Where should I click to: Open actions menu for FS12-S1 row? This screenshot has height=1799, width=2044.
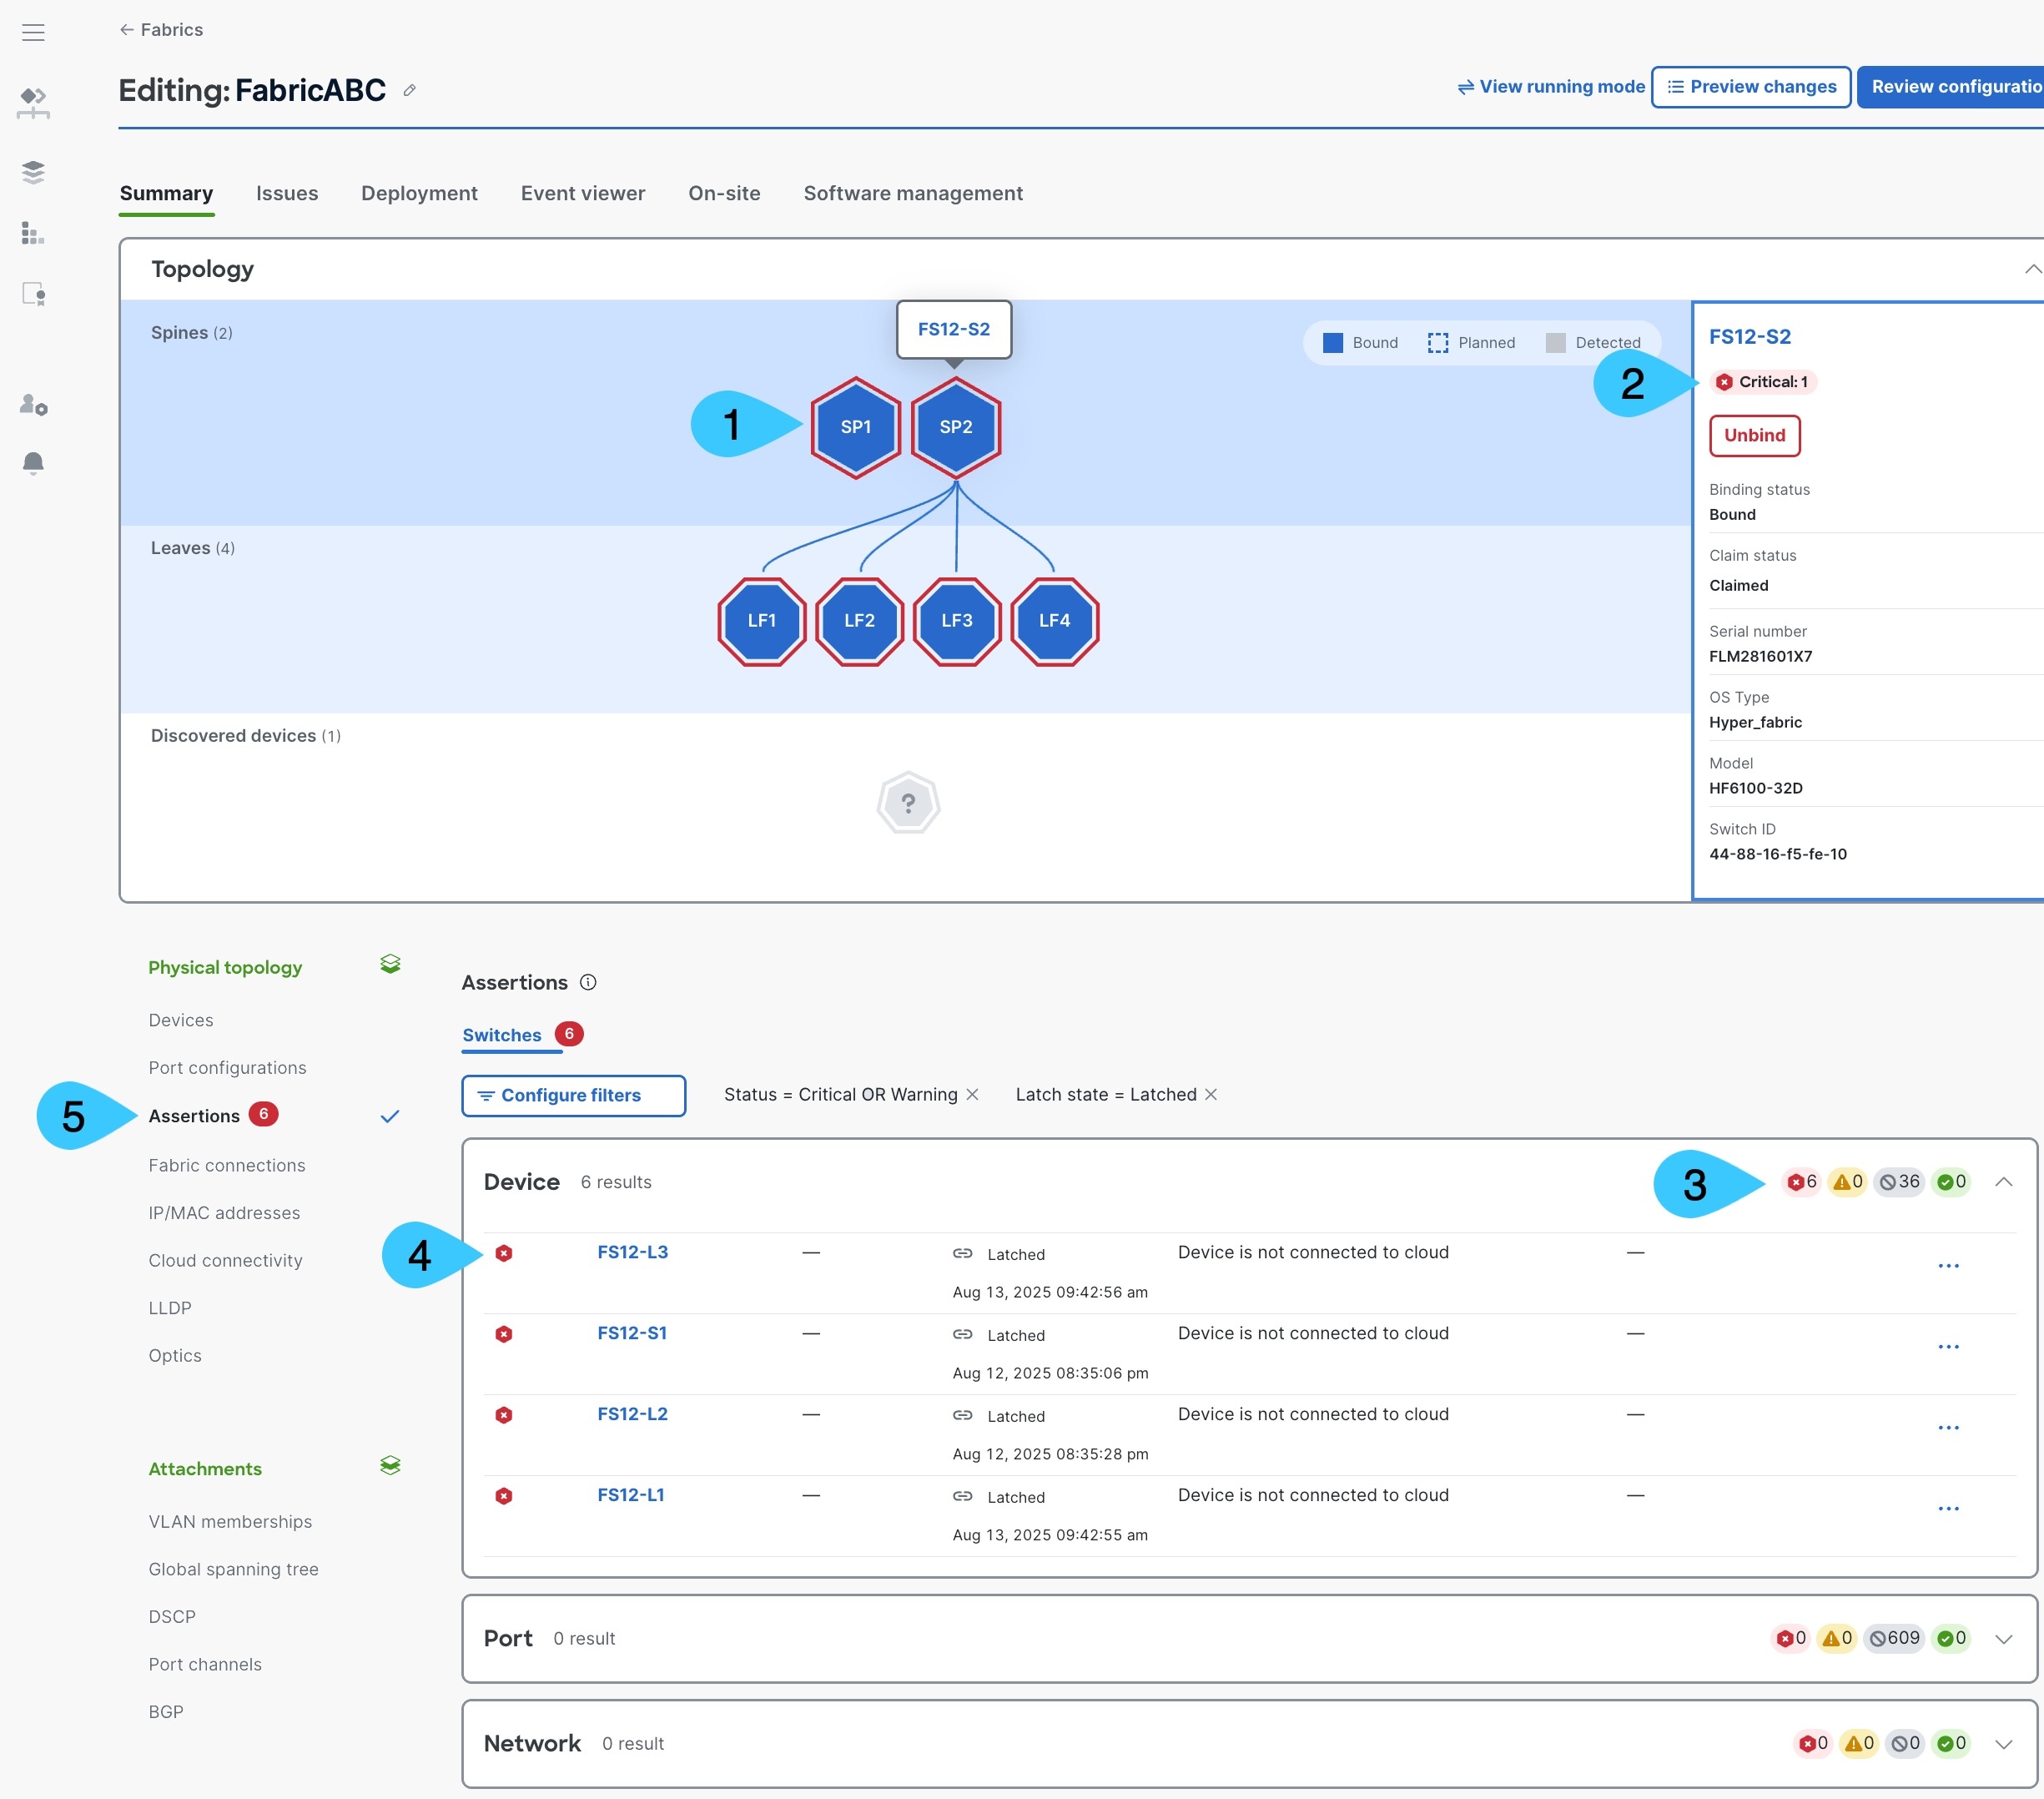1948,1347
